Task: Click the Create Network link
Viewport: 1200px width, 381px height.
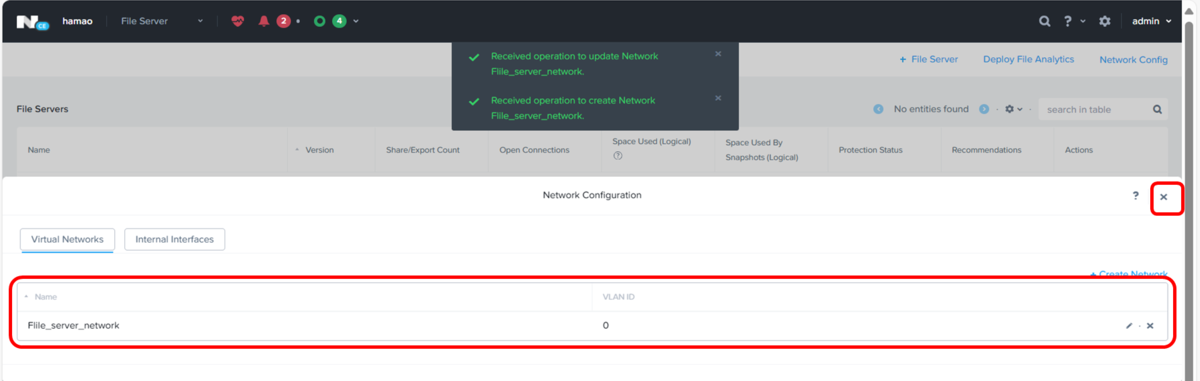Action: point(1128,274)
